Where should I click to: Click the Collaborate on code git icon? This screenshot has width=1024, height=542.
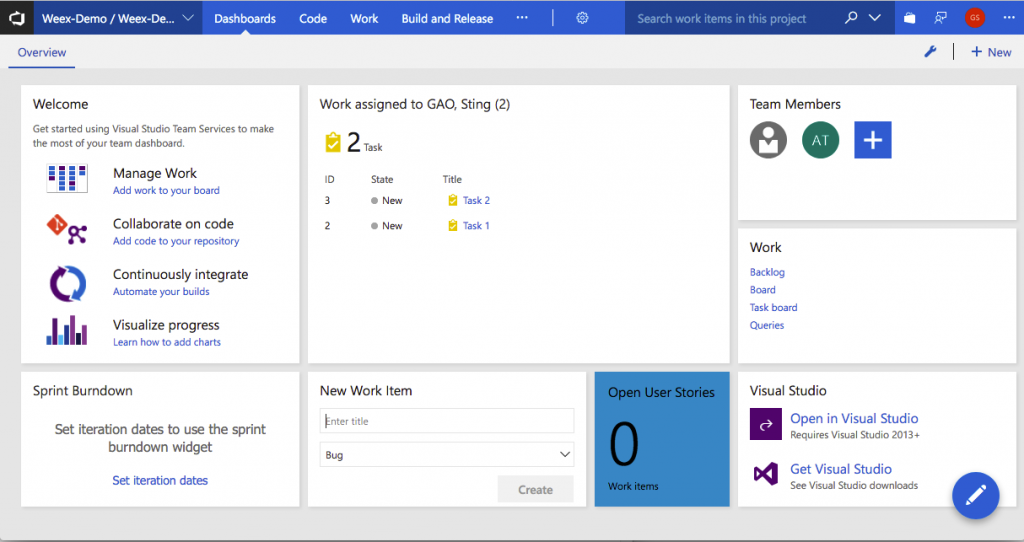click(67, 229)
